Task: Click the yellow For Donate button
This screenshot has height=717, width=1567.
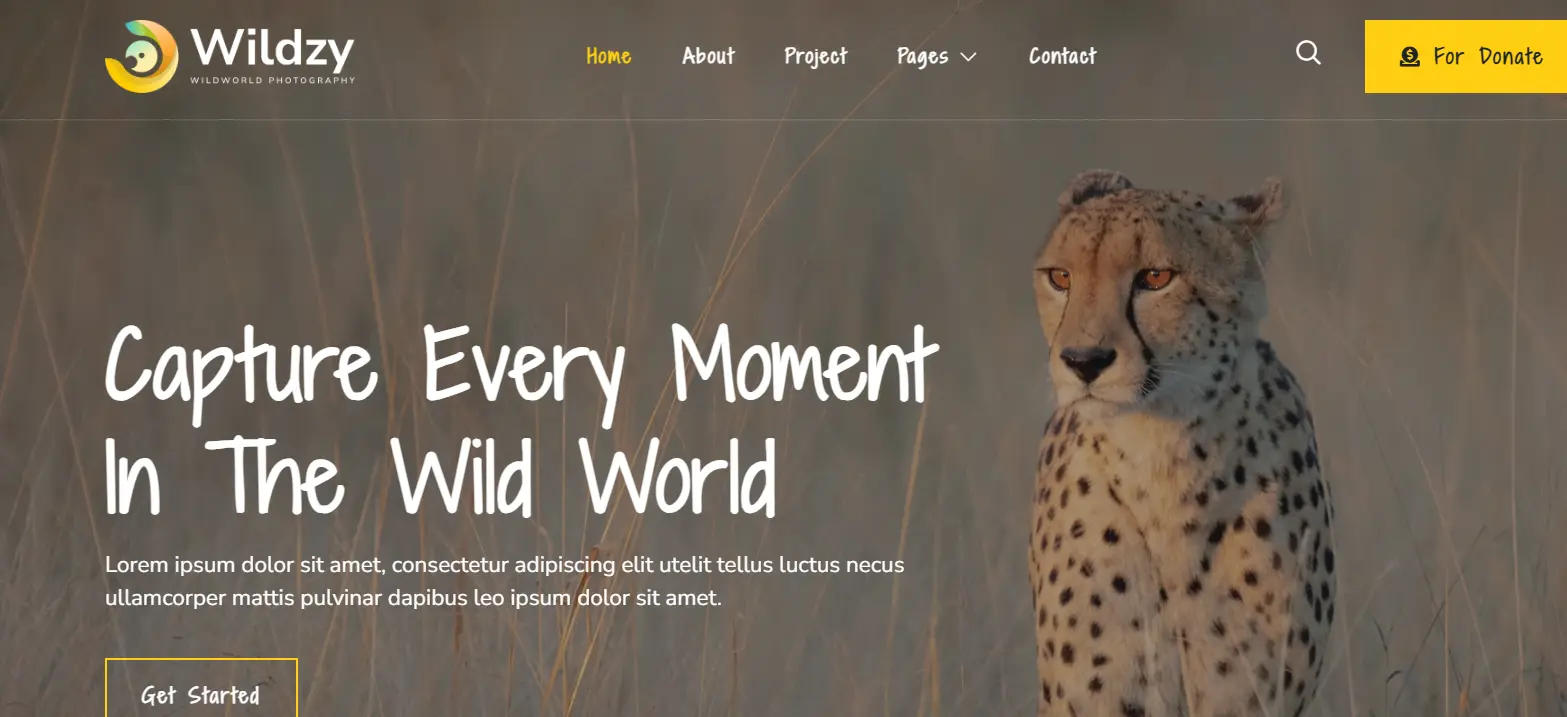Action: click(1466, 56)
